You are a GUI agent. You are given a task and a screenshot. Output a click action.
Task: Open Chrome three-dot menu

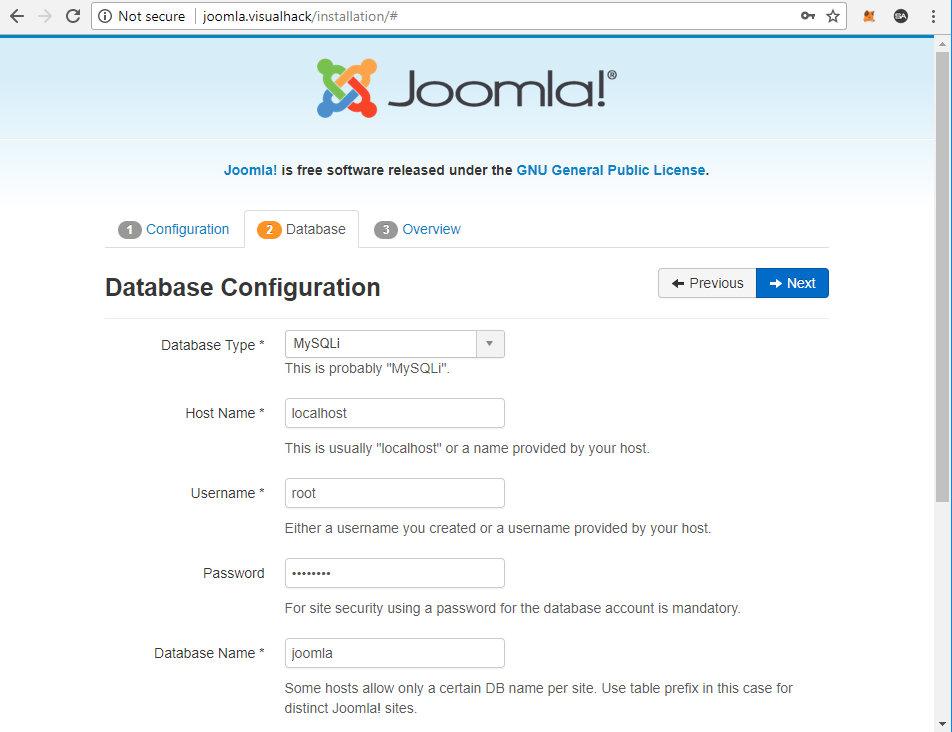pos(933,16)
